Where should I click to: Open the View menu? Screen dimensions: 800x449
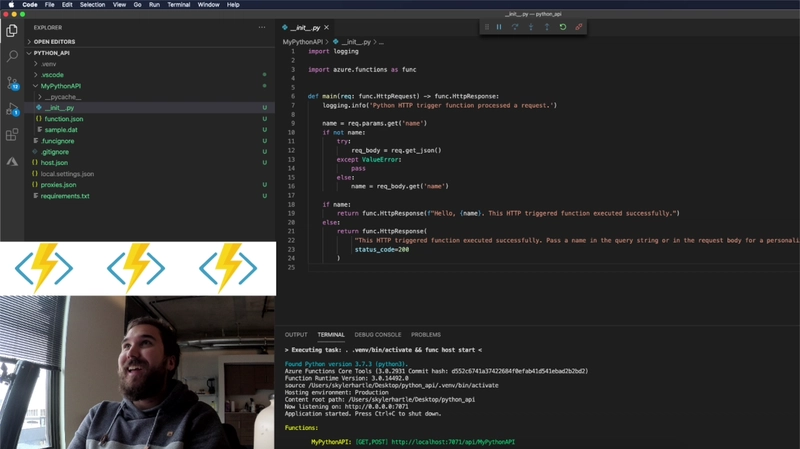(x=119, y=5)
